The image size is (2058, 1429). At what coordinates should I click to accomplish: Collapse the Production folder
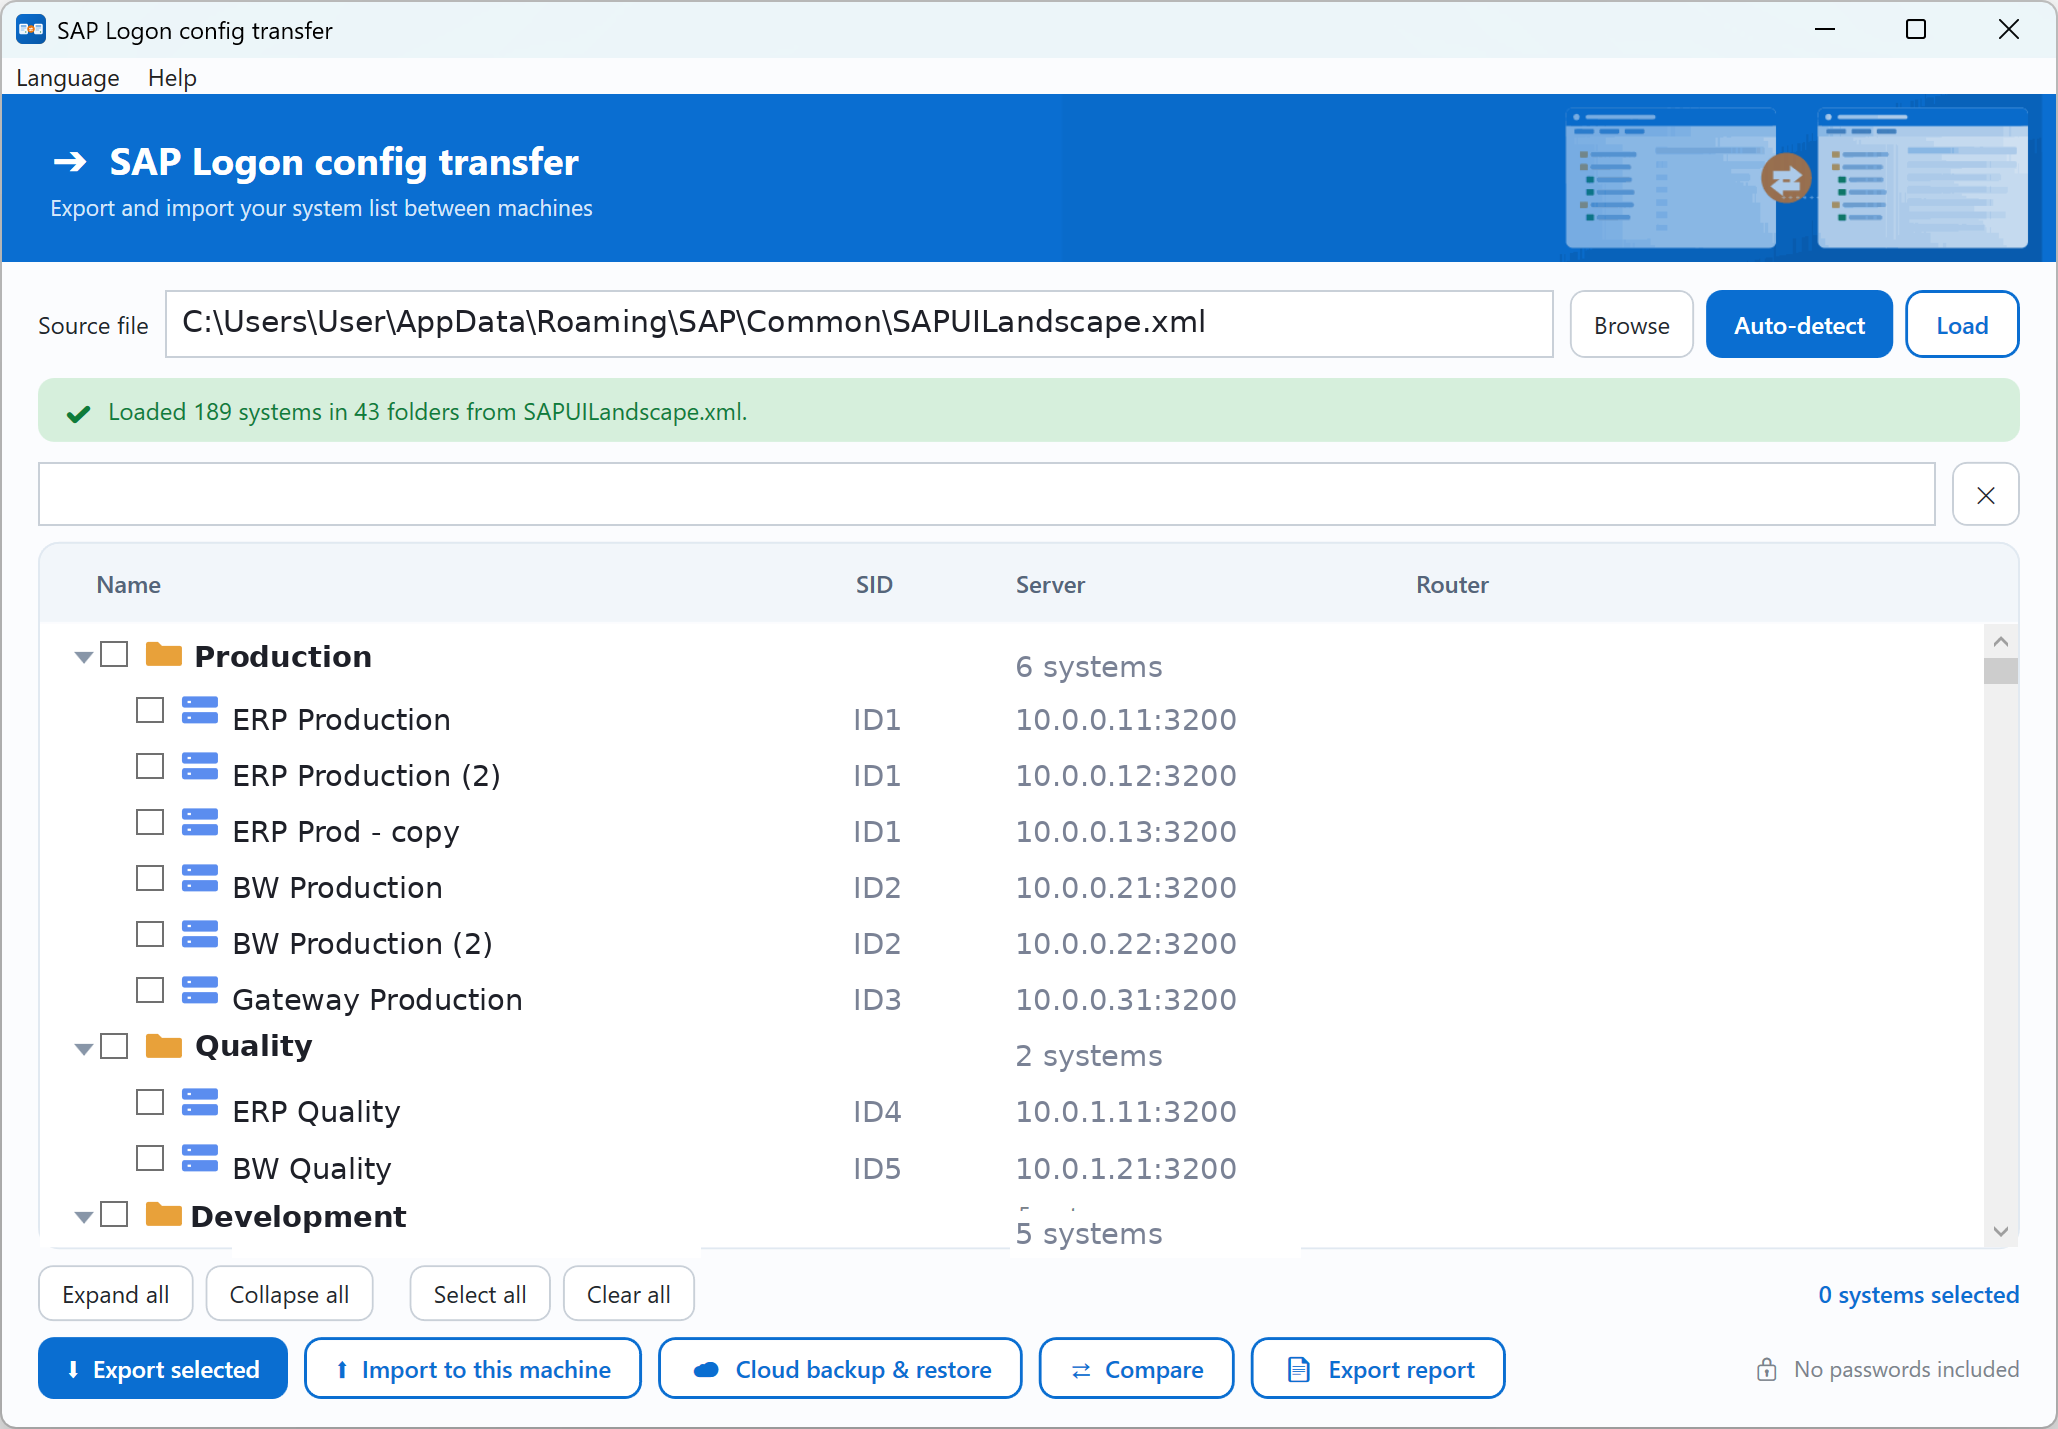(84, 657)
